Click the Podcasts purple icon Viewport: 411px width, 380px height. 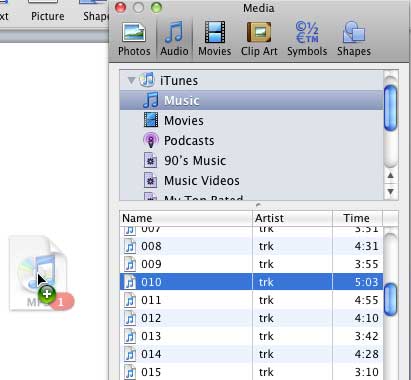point(151,140)
